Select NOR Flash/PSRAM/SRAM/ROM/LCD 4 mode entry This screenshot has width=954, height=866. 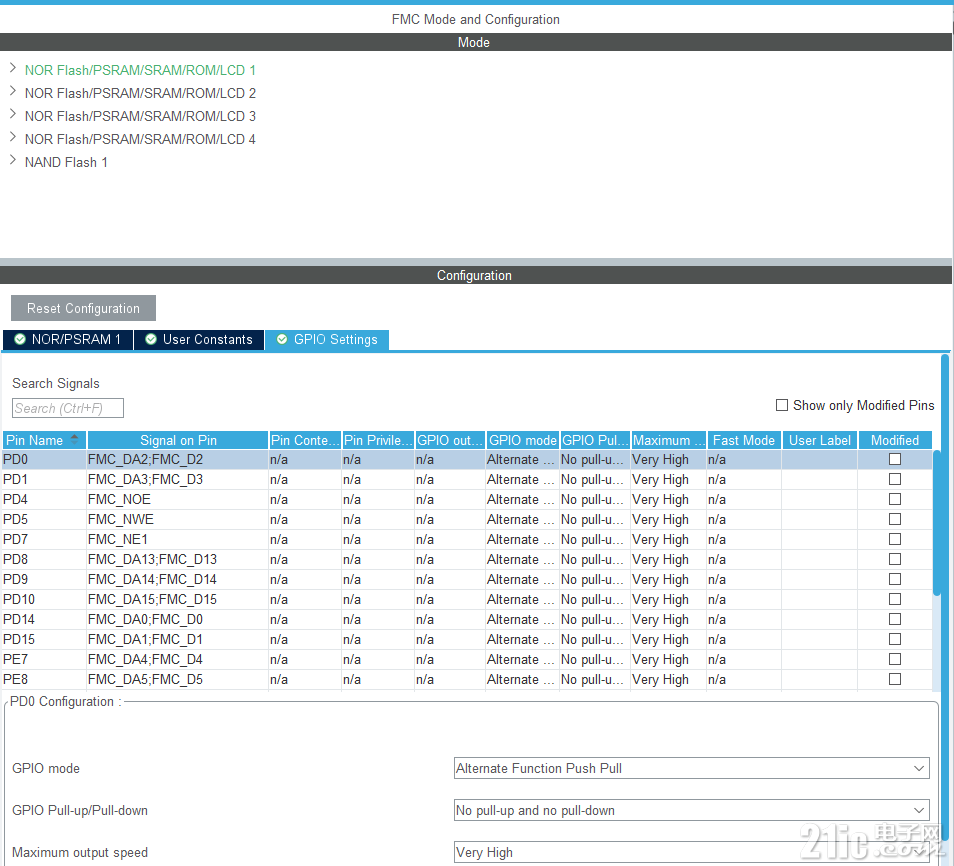pos(140,139)
